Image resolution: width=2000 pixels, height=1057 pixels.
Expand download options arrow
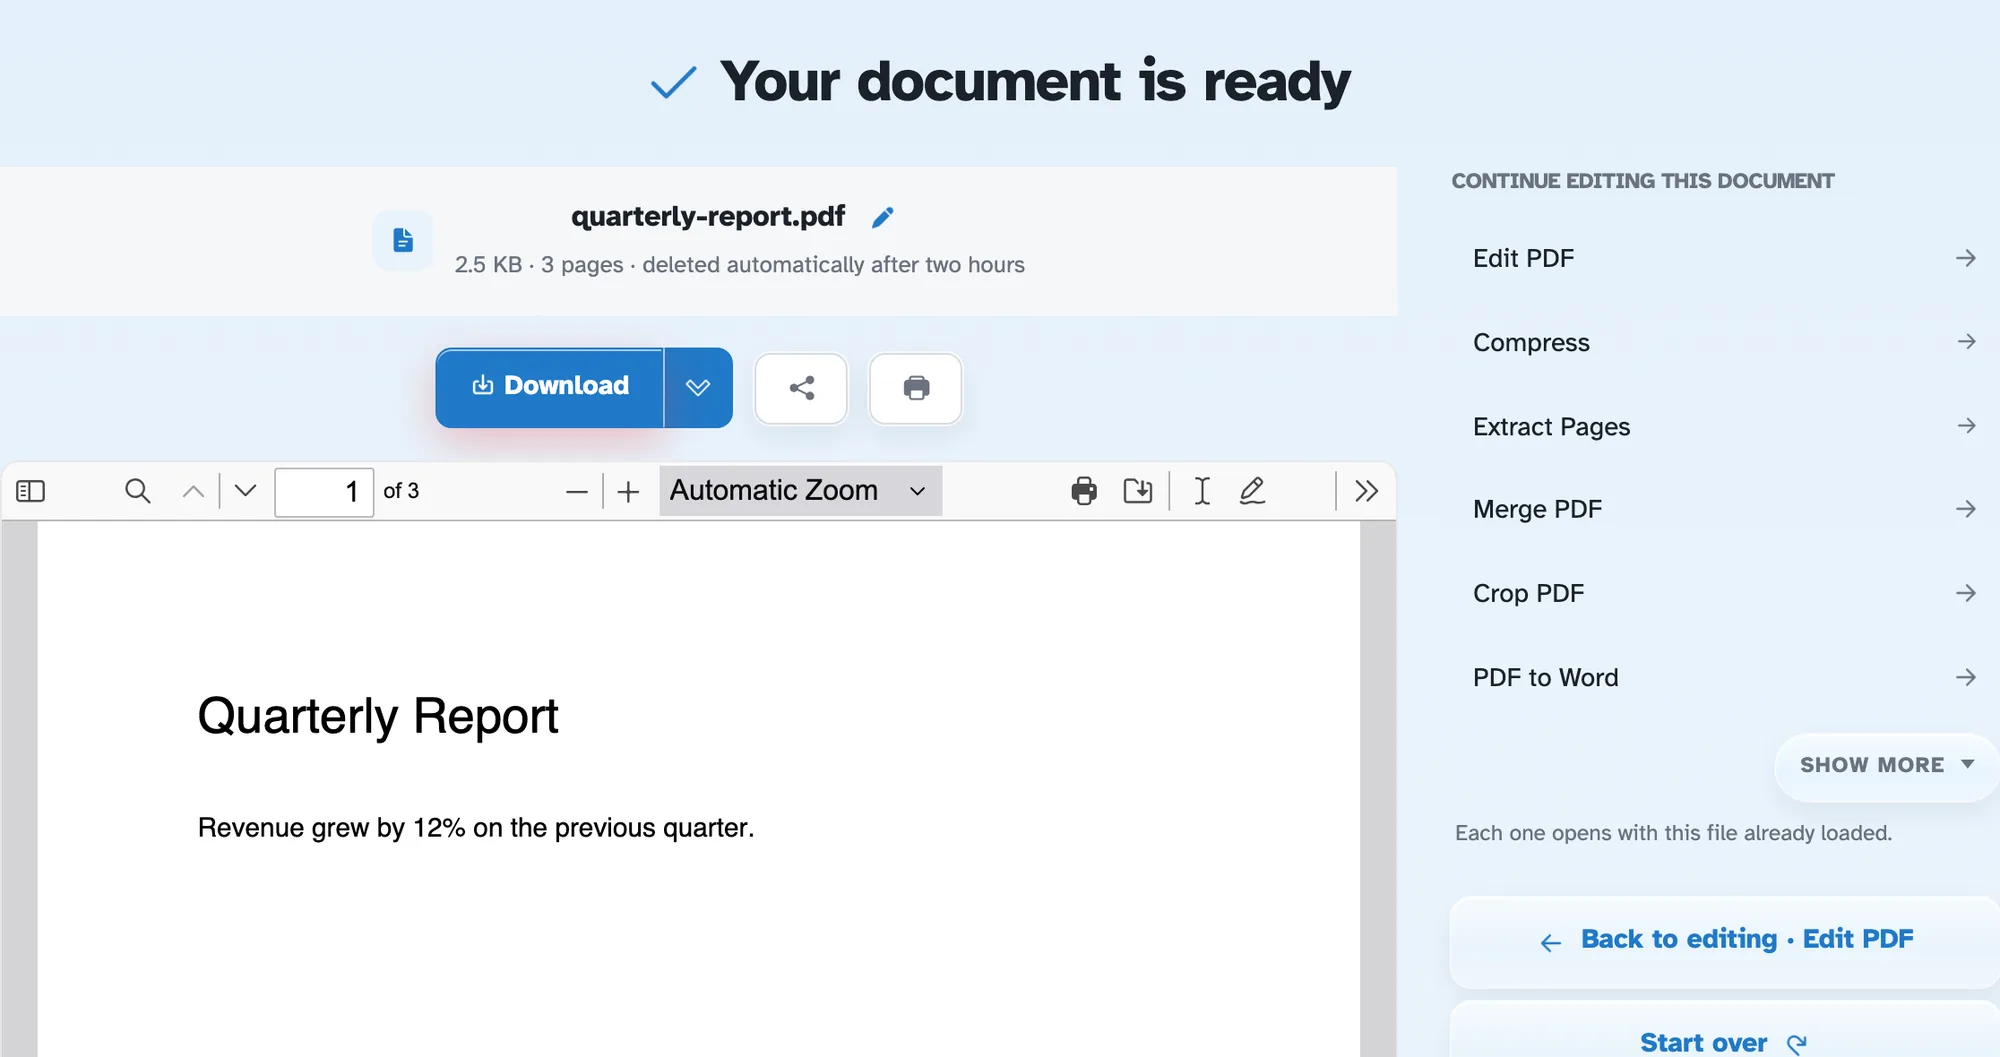[x=698, y=388]
